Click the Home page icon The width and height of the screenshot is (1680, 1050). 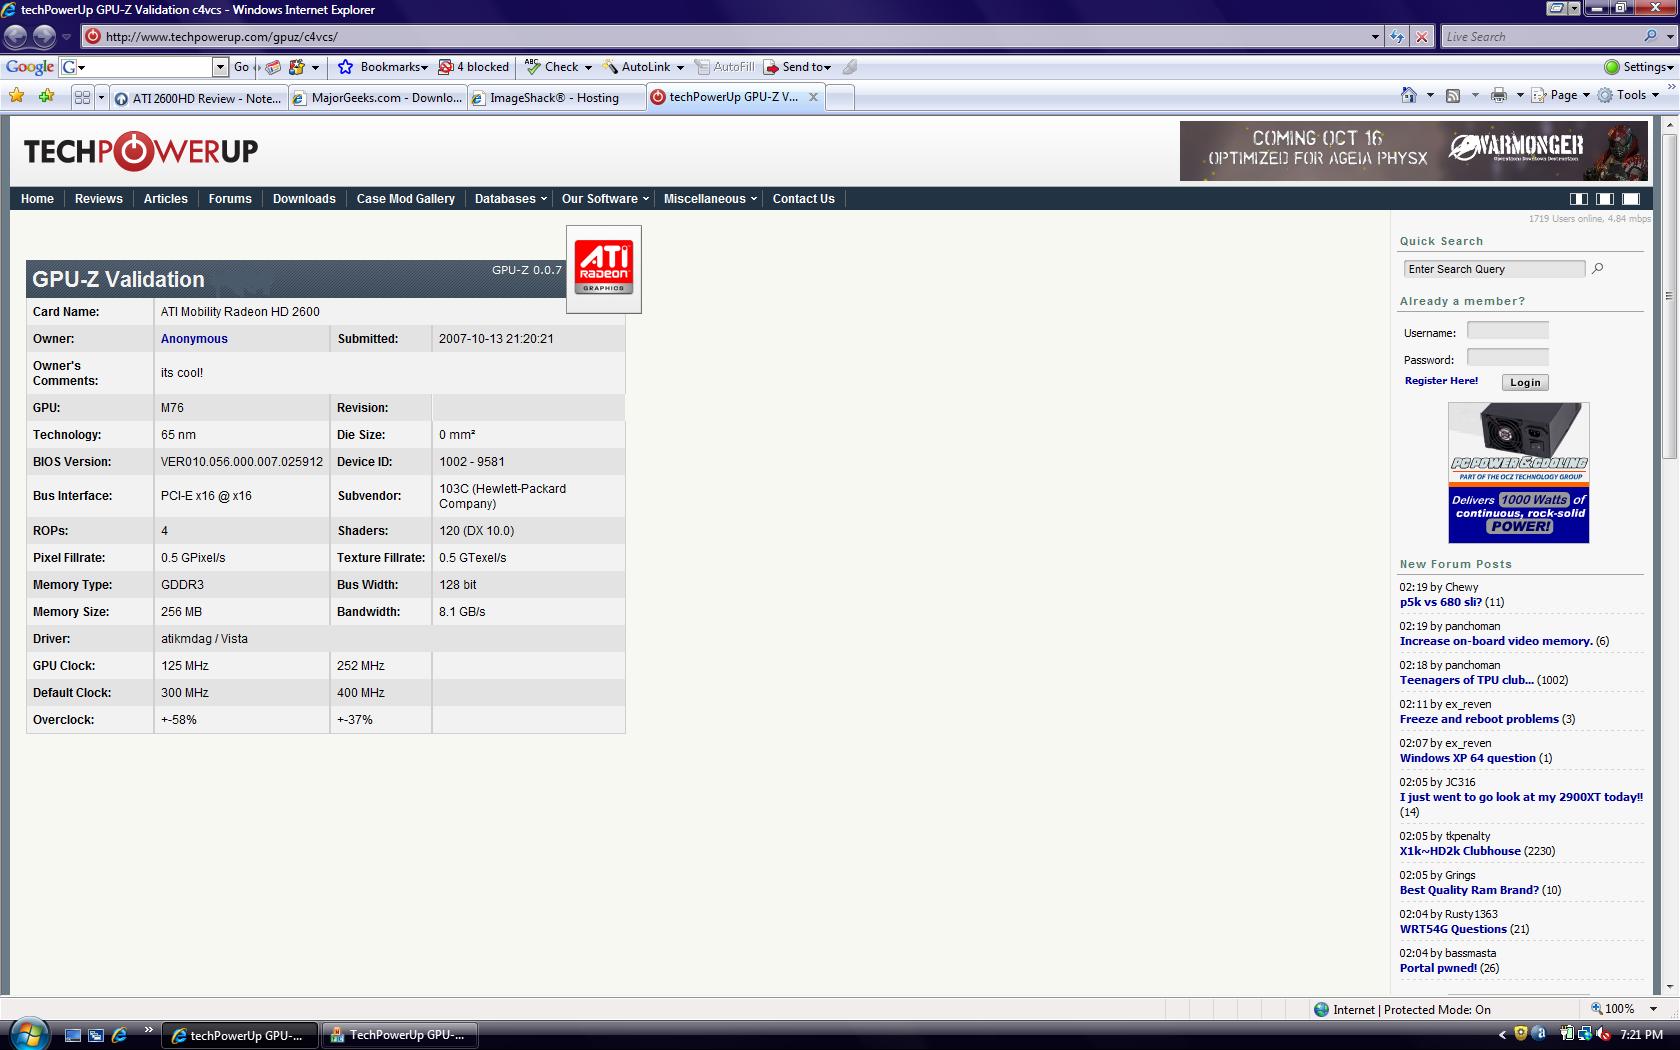tap(1409, 95)
